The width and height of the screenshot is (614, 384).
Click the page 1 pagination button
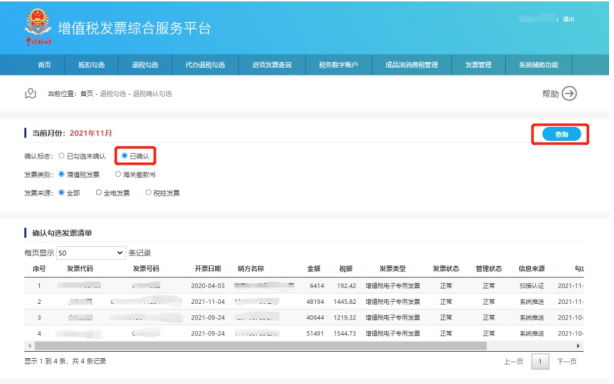(x=540, y=362)
